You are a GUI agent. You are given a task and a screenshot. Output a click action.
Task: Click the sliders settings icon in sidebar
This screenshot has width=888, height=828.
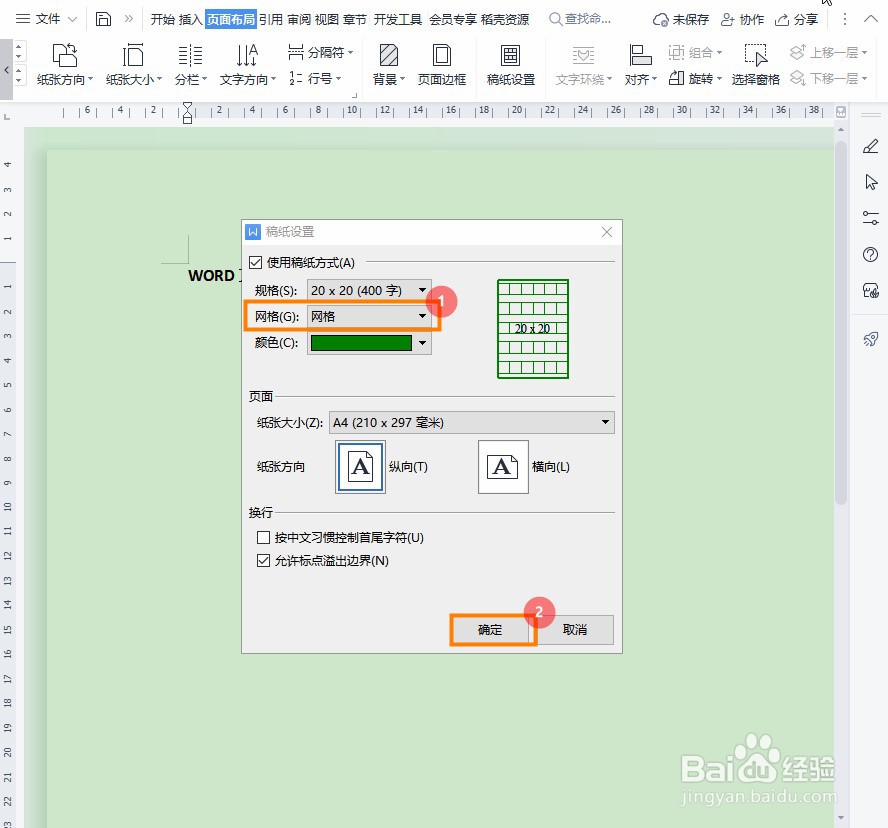pyautogui.click(x=870, y=218)
